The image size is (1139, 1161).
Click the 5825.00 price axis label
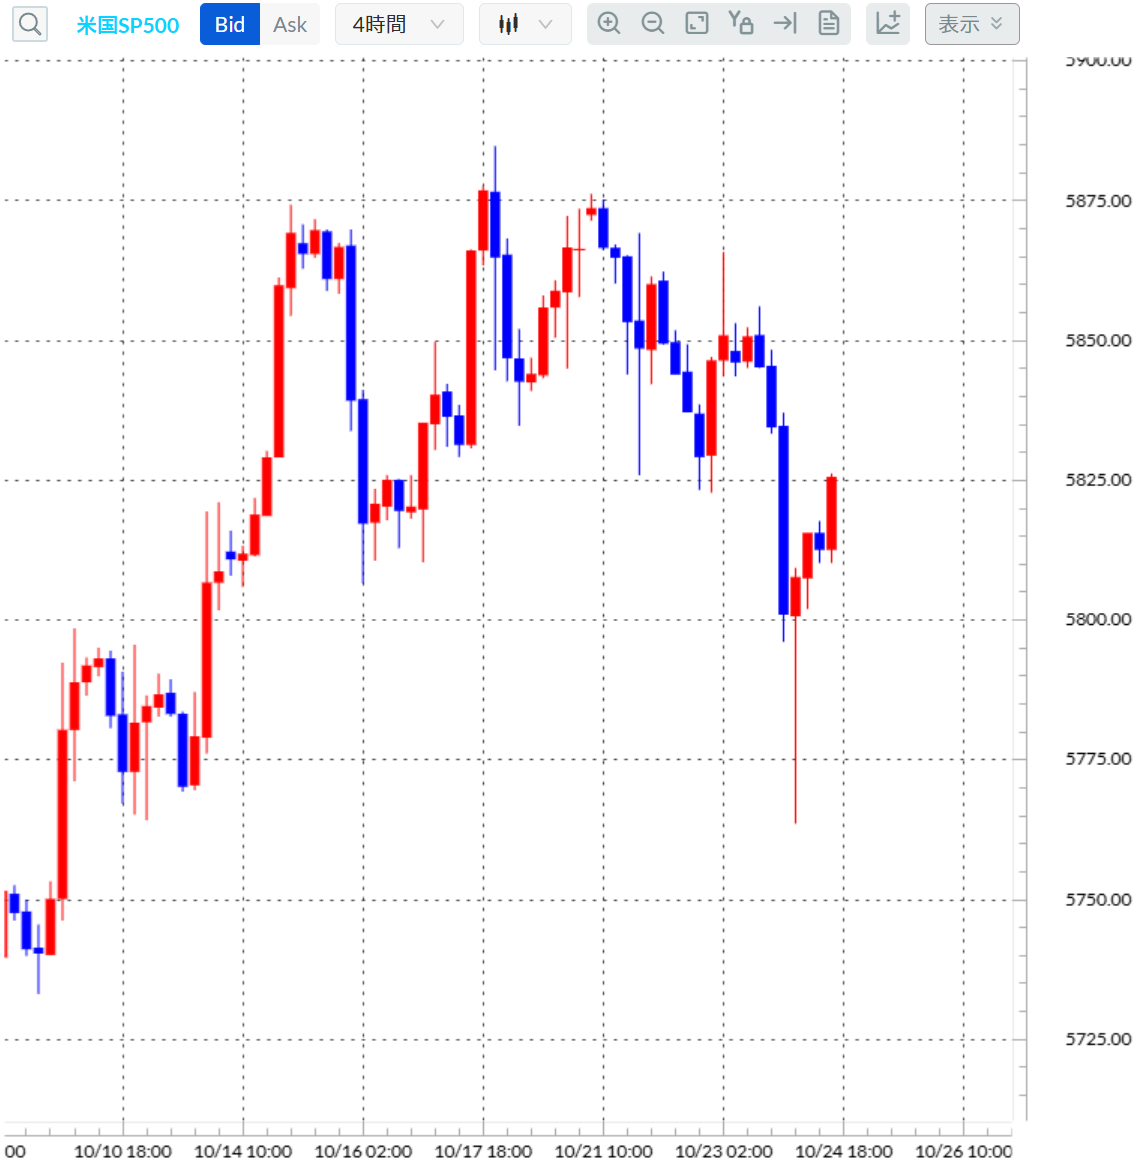point(1098,480)
